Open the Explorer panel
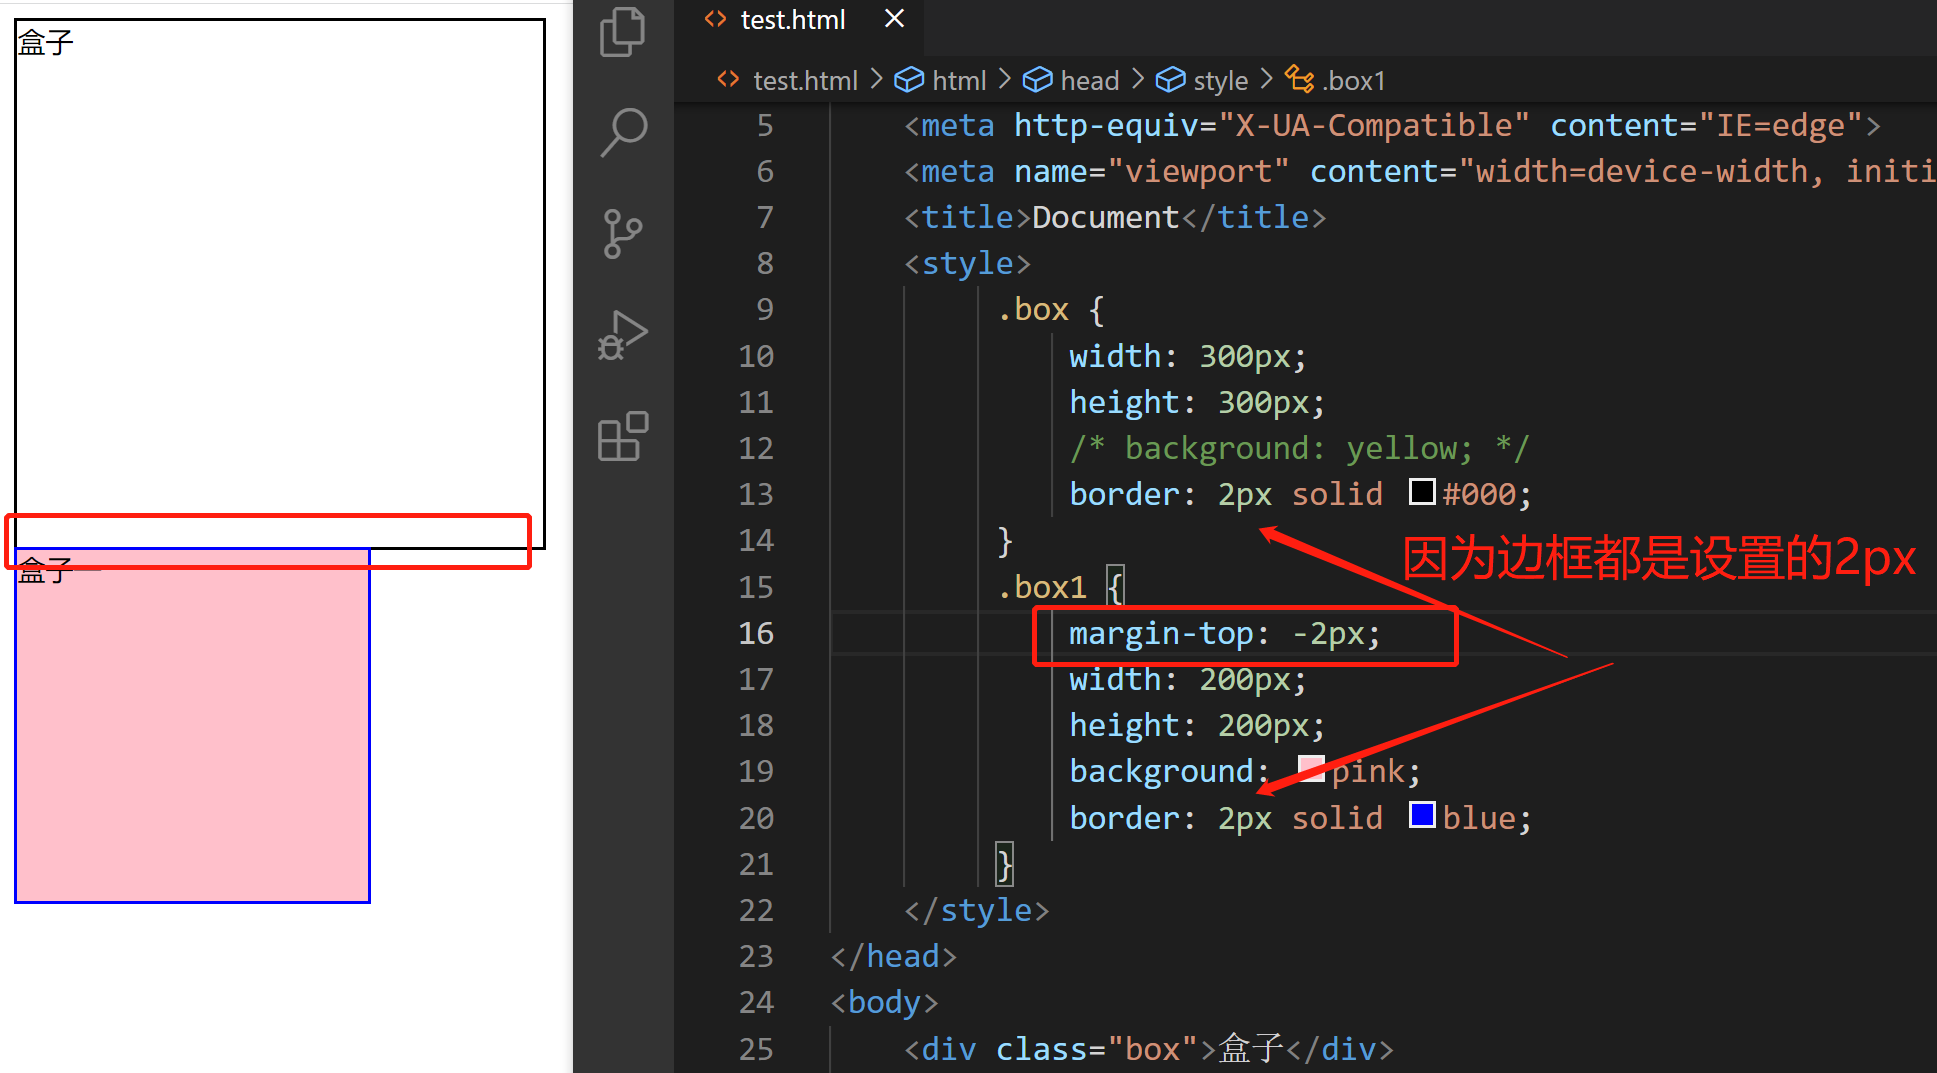The height and width of the screenshot is (1073, 1937). click(622, 31)
